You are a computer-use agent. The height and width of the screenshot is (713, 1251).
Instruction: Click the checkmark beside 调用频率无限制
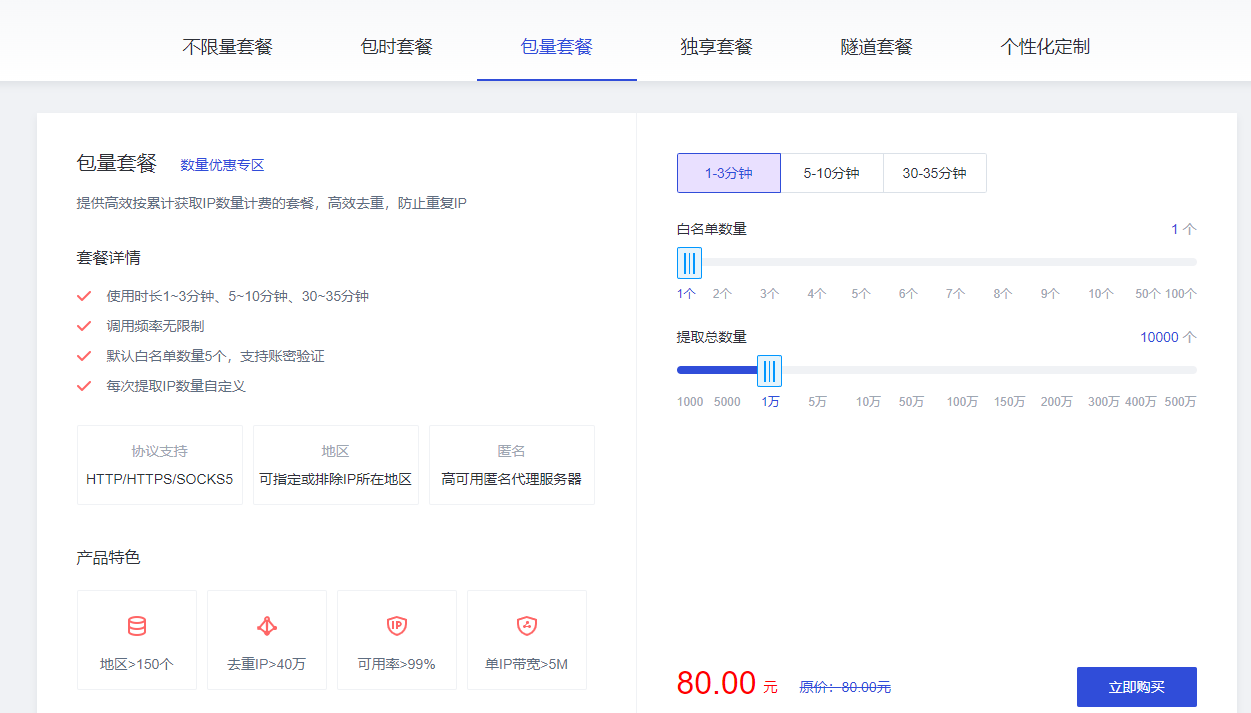85,326
